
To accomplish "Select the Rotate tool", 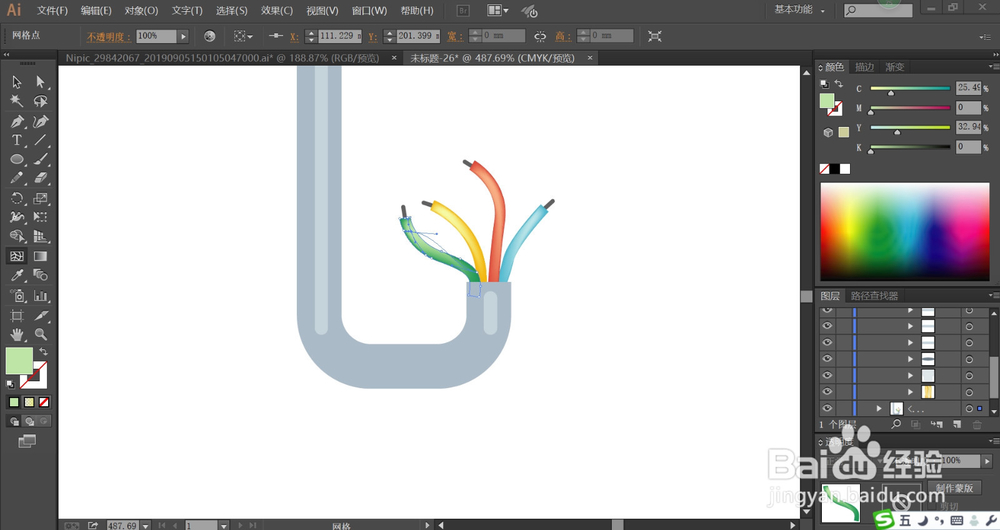I will 17,198.
